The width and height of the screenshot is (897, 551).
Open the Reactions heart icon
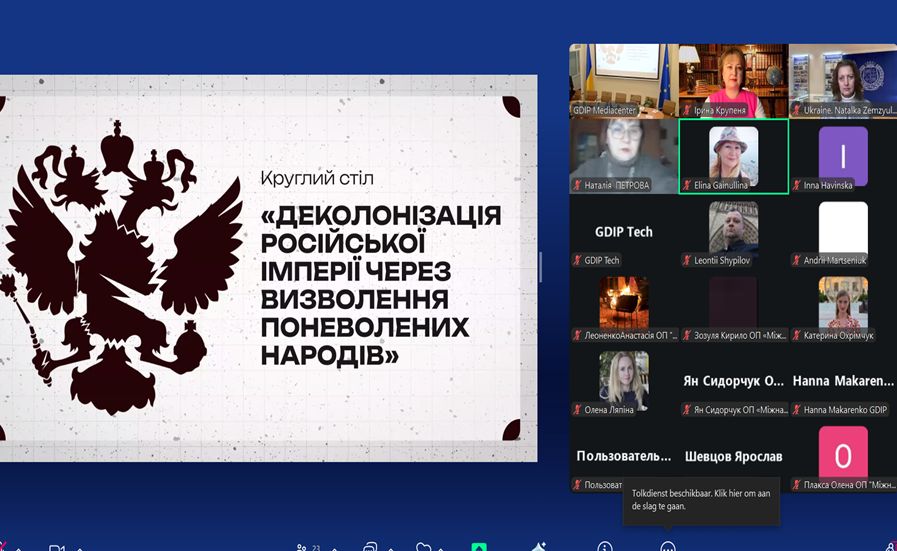coord(423,547)
